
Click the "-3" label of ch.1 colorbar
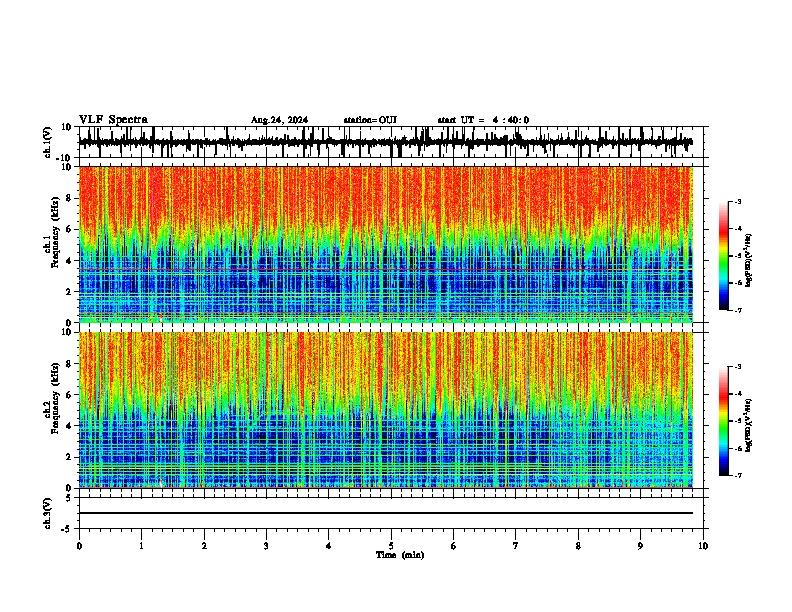(x=737, y=201)
